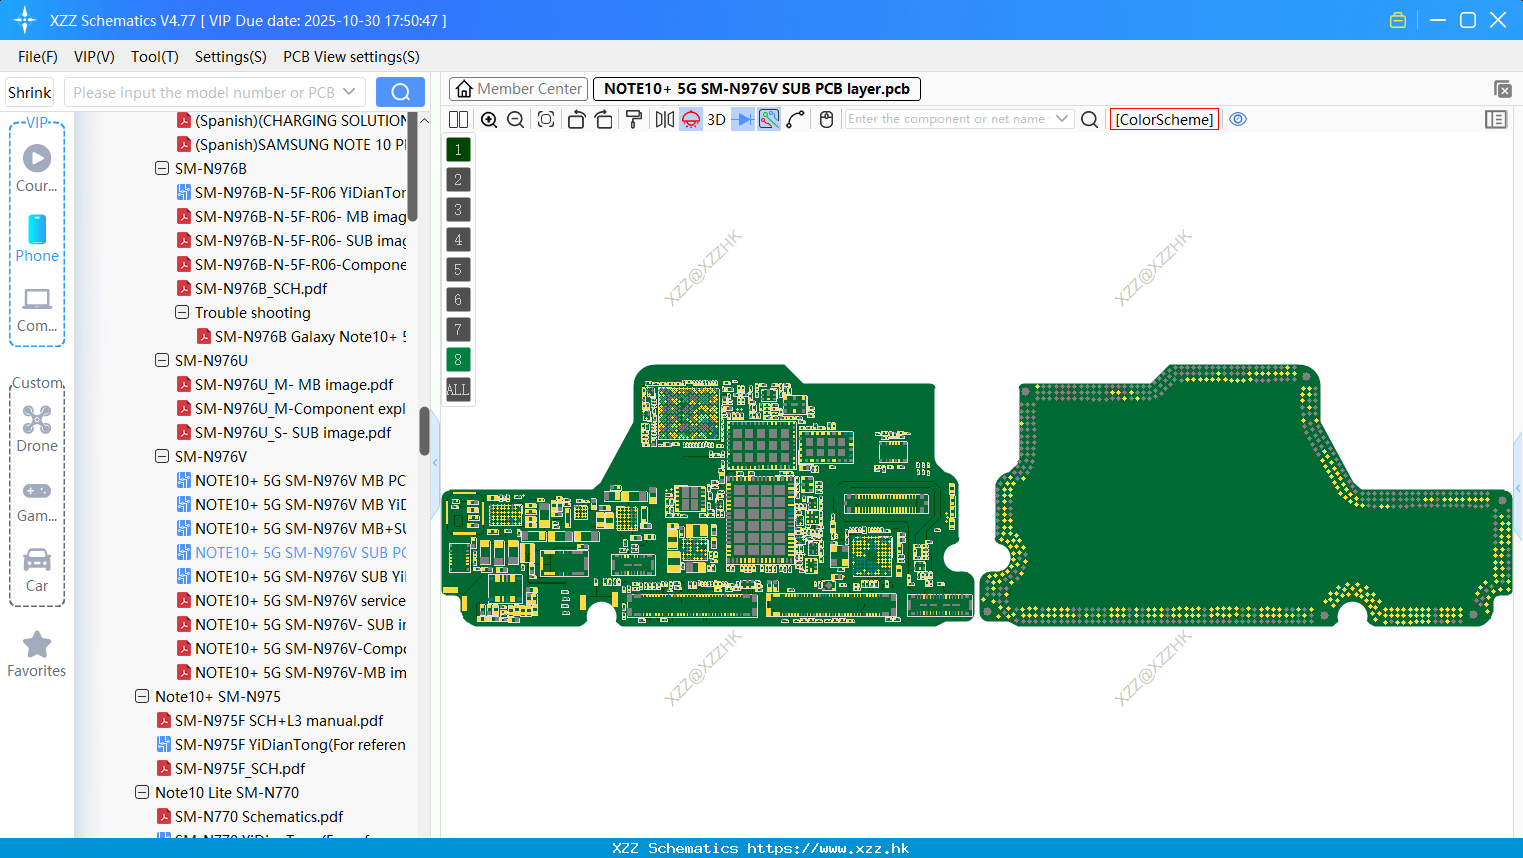Image resolution: width=1523 pixels, height=858 pixels.
Task: Open the right side panel icon
Action: click(1496, 119)
